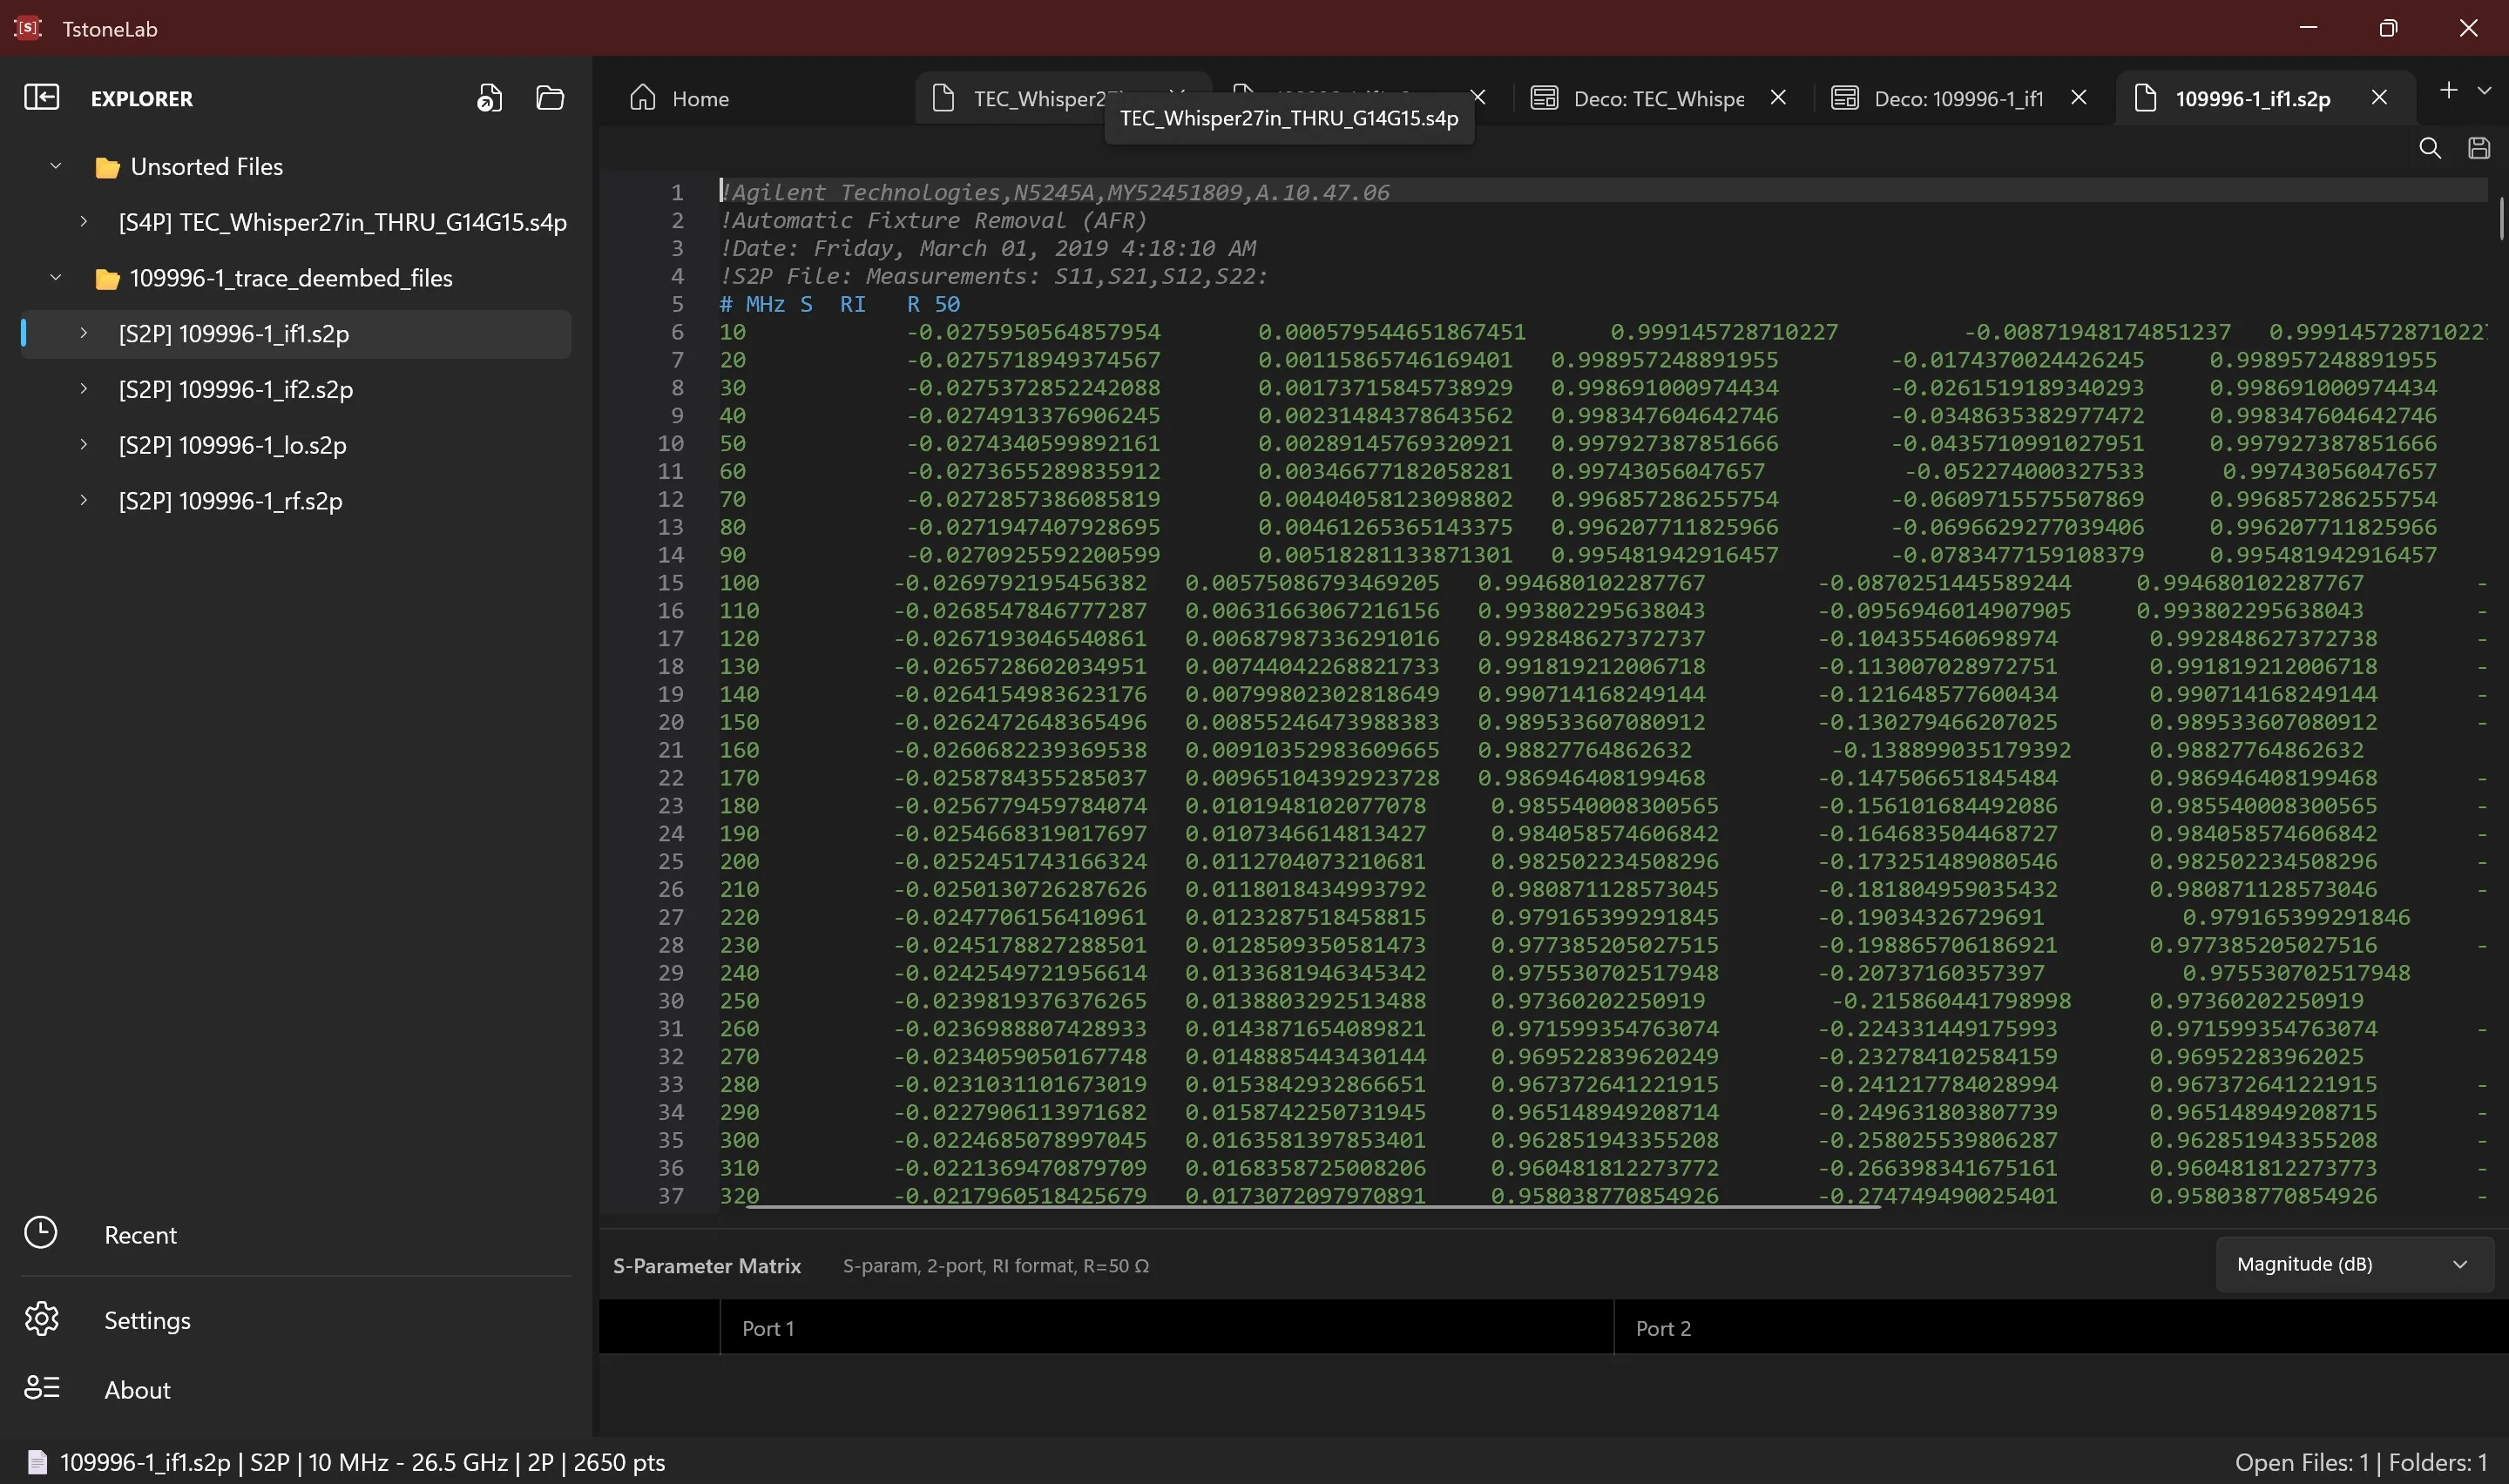Click the open folder icon in Explorer
The image size is (2509, 1484).
550,97
